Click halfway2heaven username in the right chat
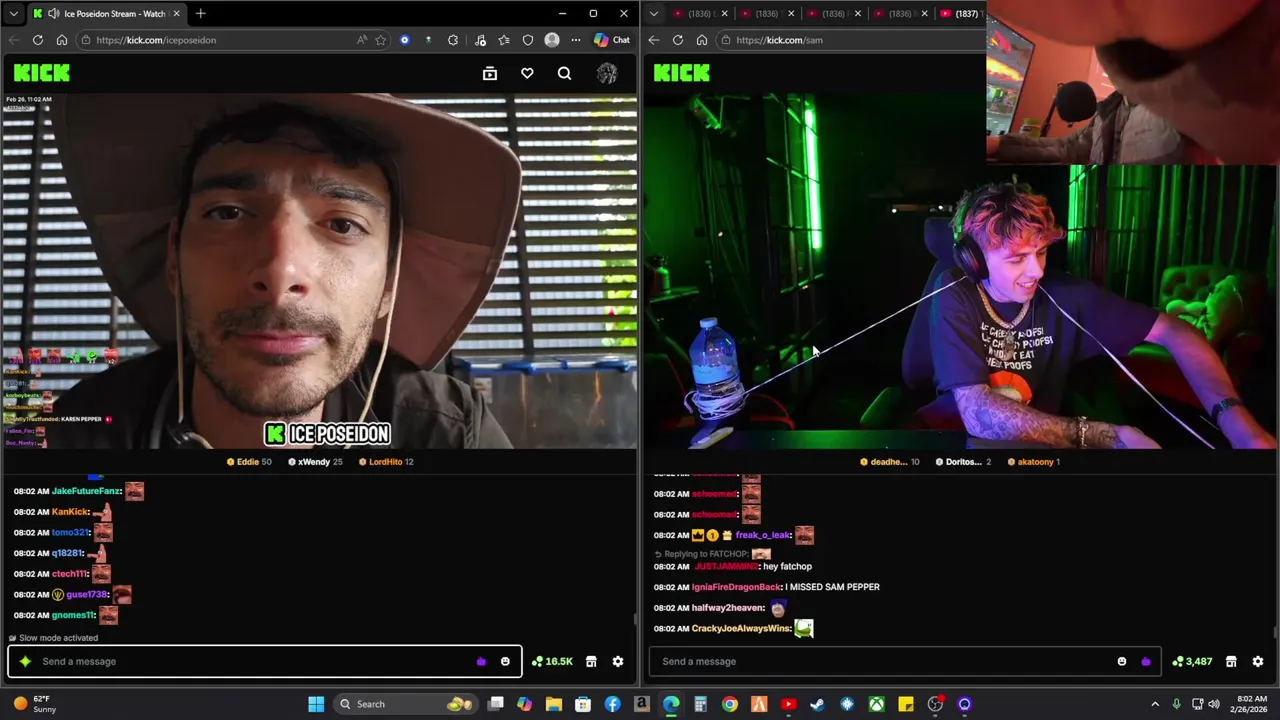This screenshot has width=1280, height=720. click(x=728, y=608)
